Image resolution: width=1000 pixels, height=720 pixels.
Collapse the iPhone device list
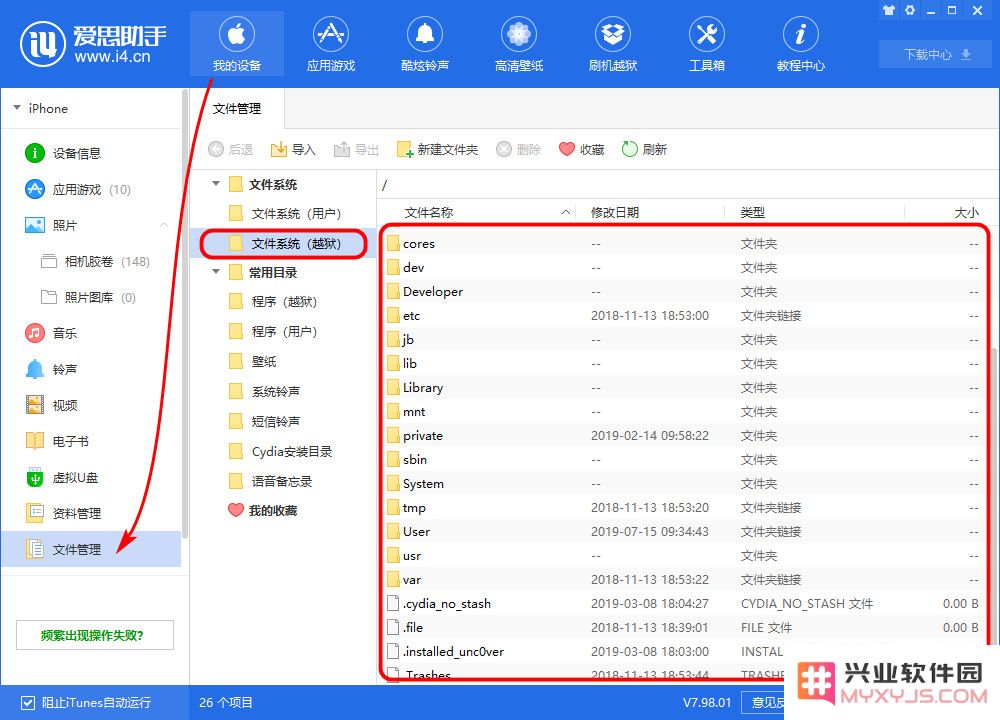(x=17, y=108)
